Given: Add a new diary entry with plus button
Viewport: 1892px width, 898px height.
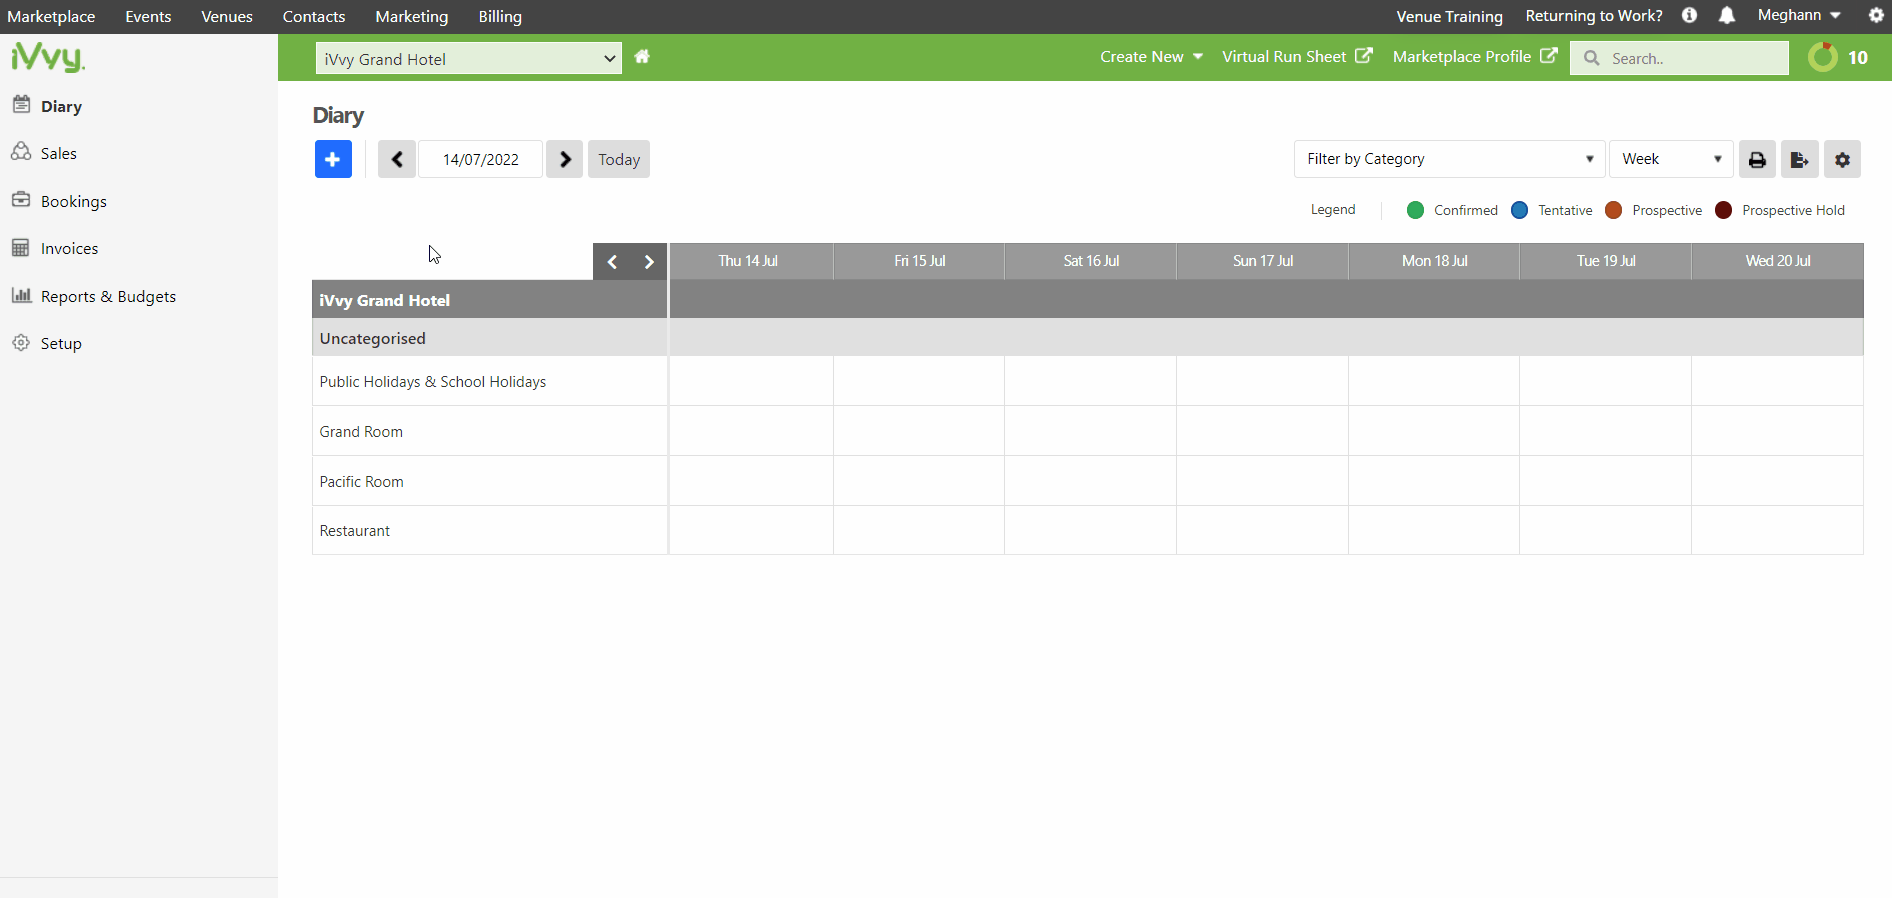Looking at the screenshot, I should click(333, 159).
